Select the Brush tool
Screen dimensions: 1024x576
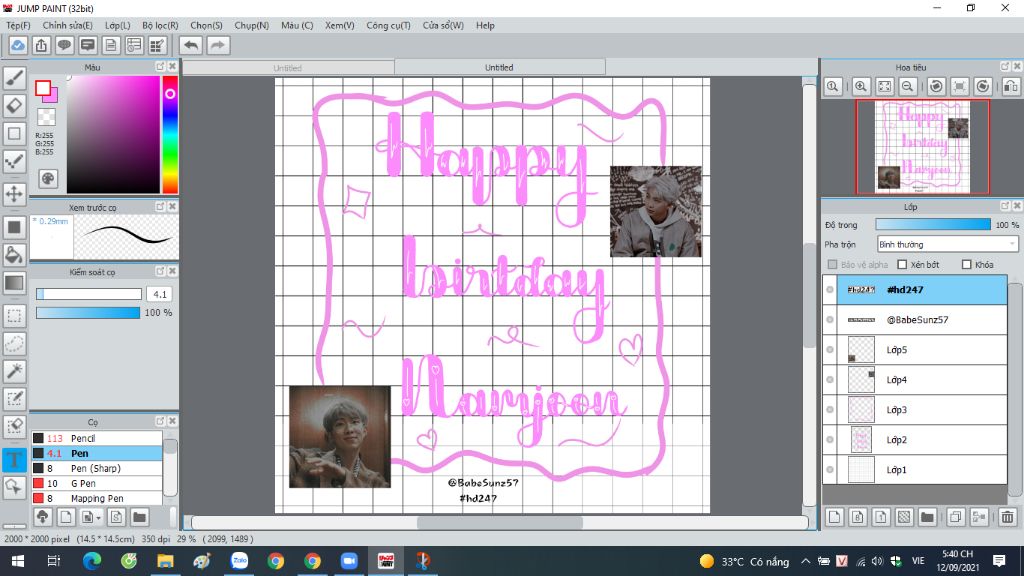(14, 78)
